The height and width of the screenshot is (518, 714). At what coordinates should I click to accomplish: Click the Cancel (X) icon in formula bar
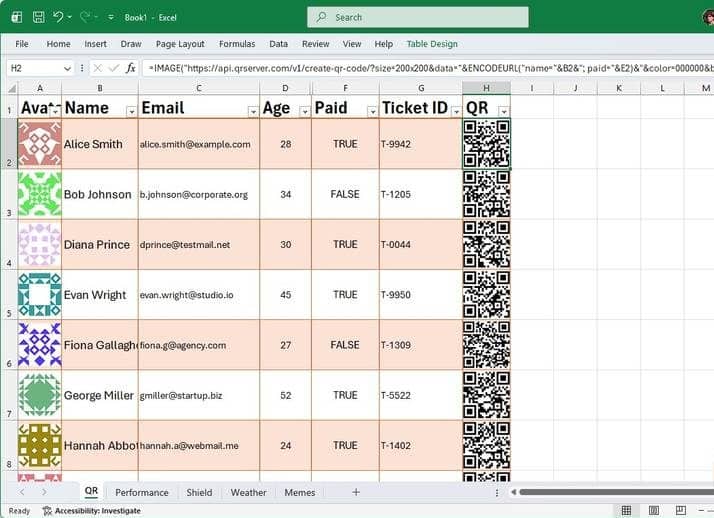(x=97, y=68)
